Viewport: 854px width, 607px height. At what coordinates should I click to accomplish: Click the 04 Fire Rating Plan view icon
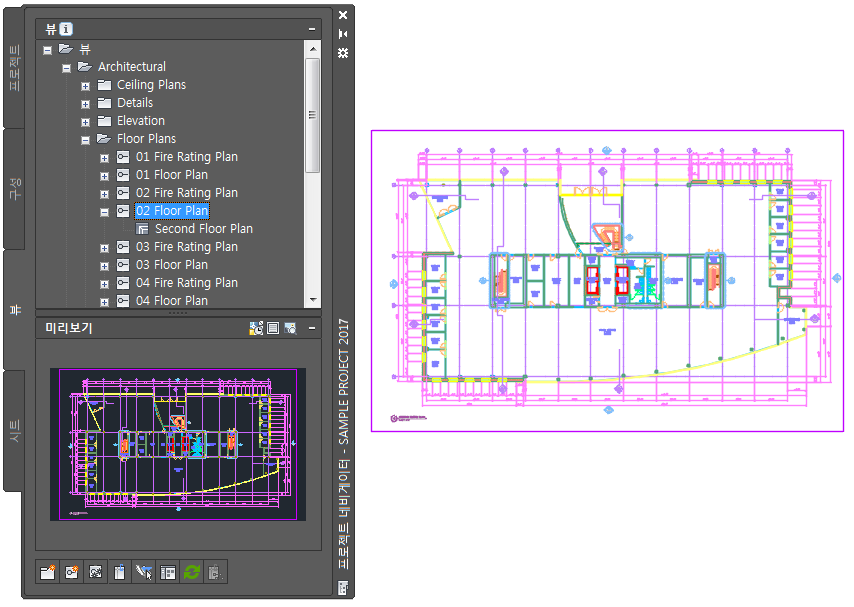pyautogui.click(x=123, y=283)
